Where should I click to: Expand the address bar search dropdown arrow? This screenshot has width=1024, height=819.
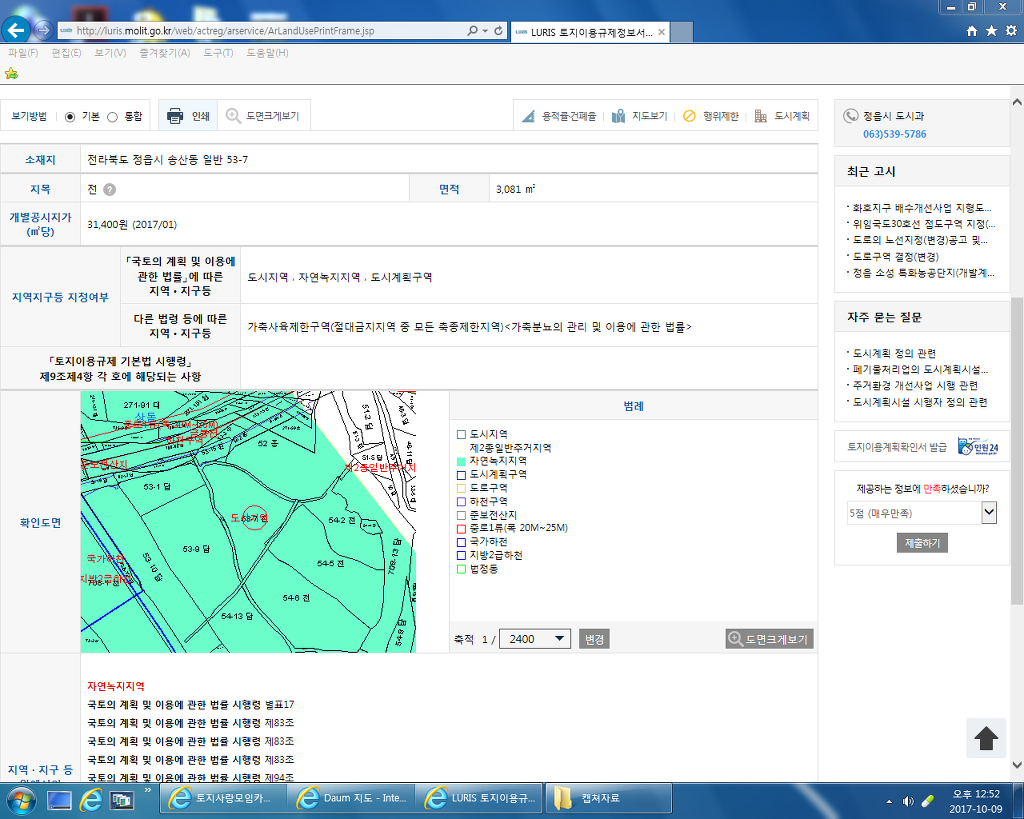pyautogui.click(x=485, y=31)
